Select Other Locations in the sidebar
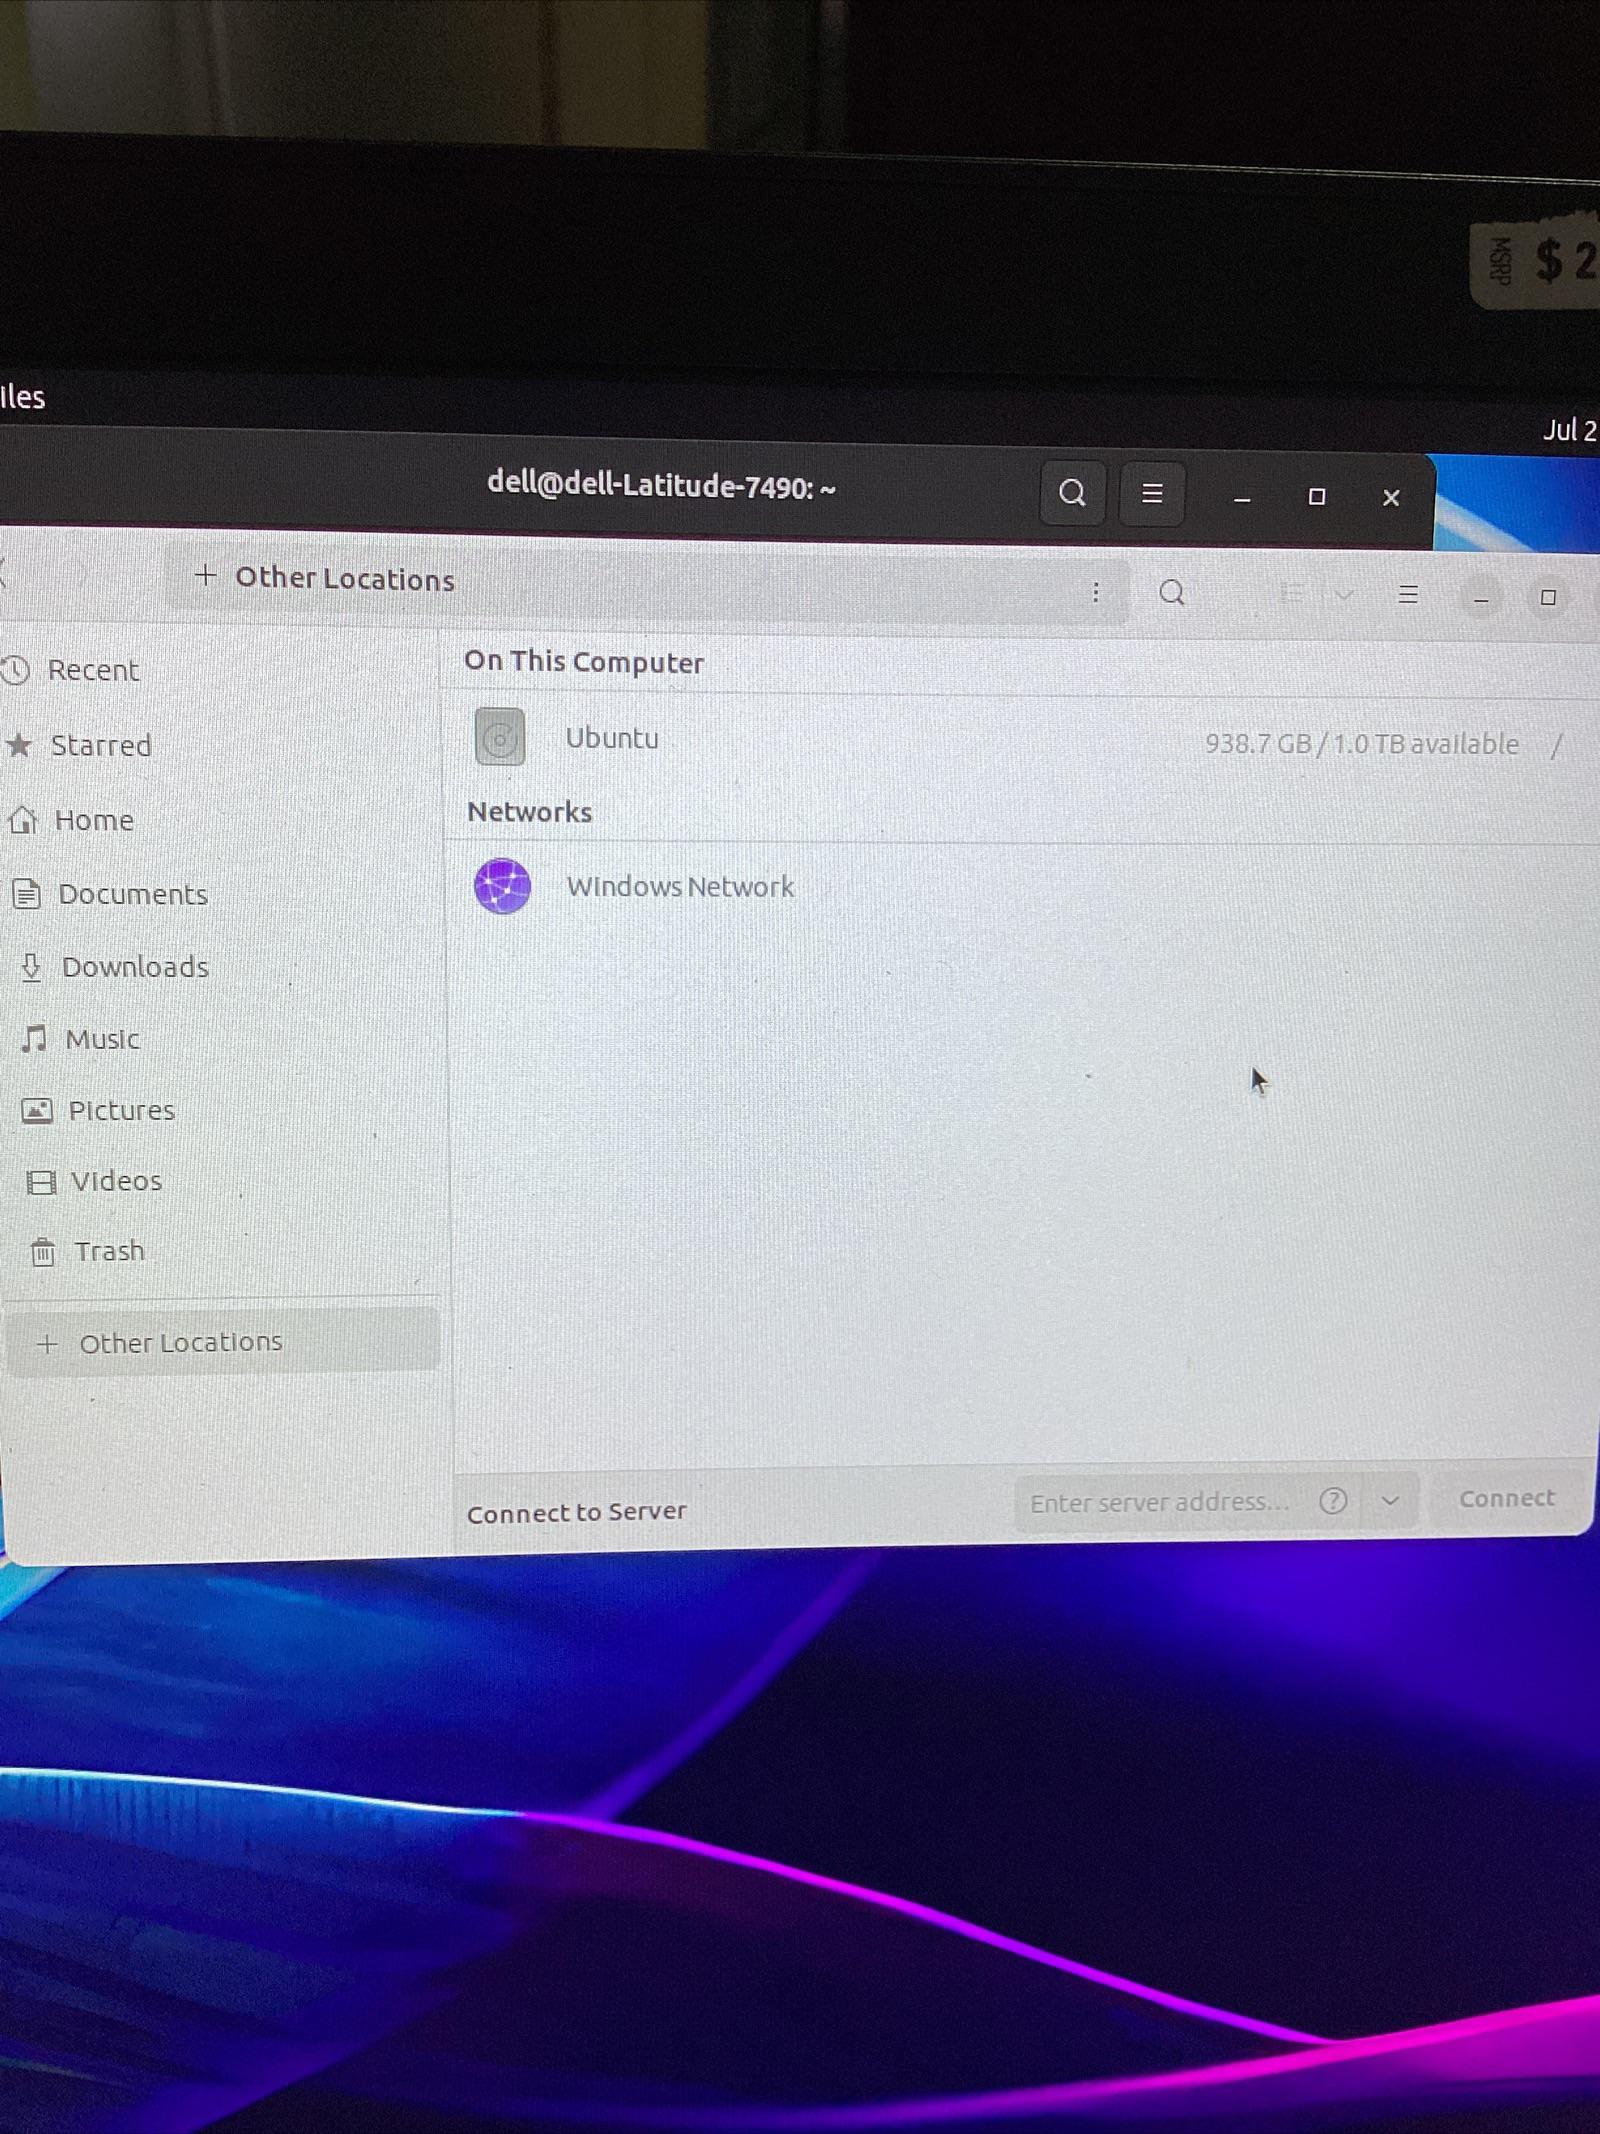The width and height of the screenshot is (1600, 2134). (178, 1341)
